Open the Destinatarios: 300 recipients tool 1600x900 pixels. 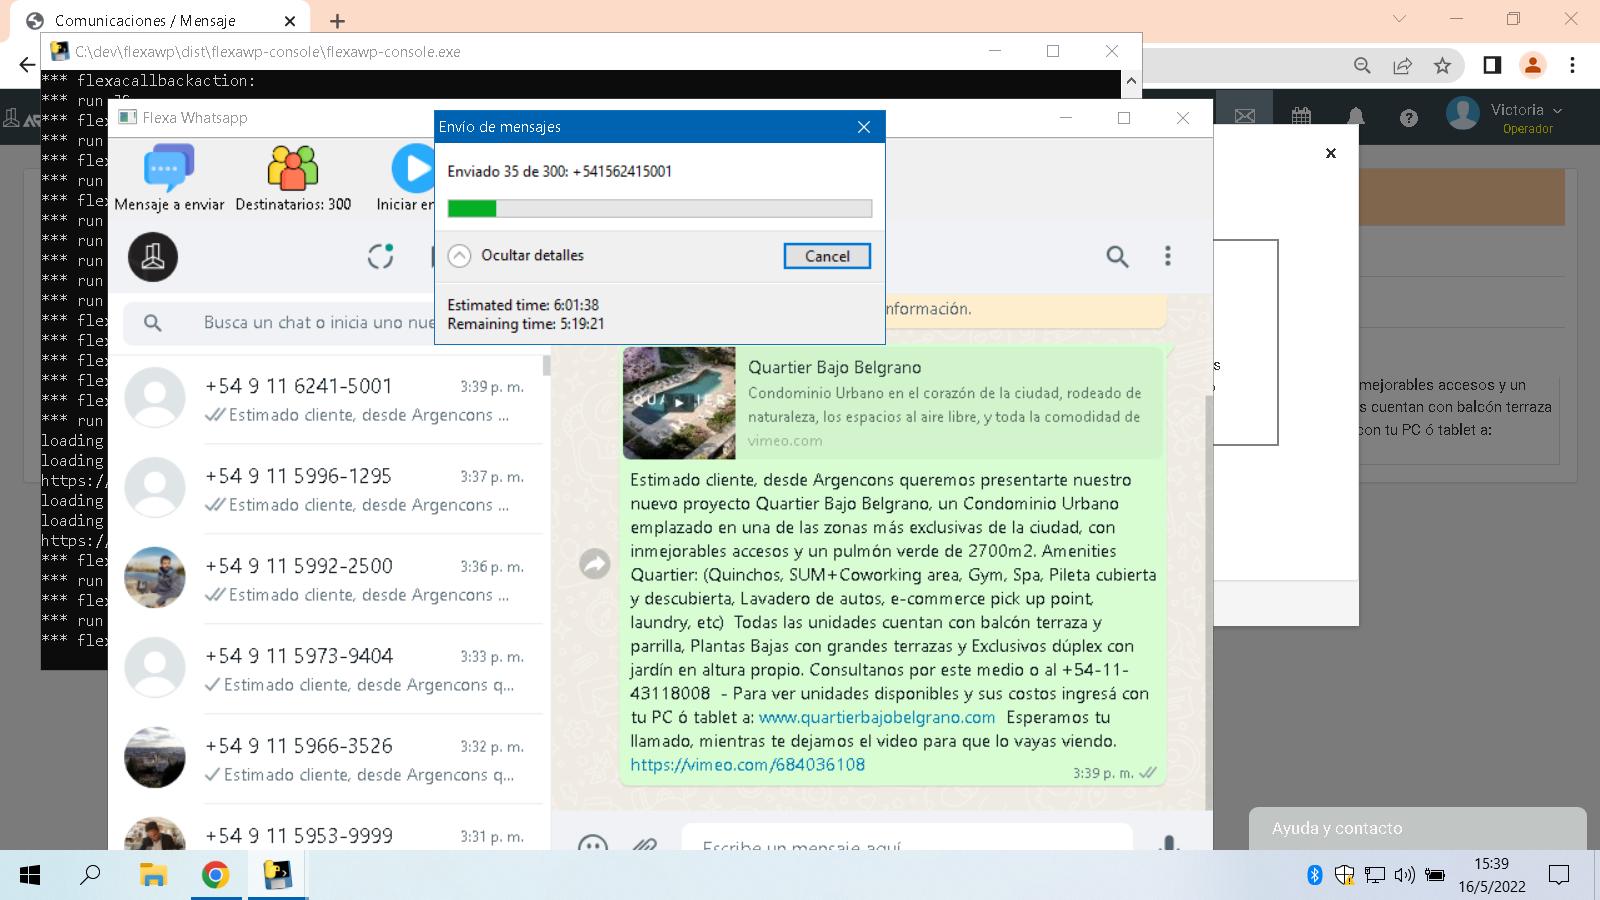coord(293,178)
